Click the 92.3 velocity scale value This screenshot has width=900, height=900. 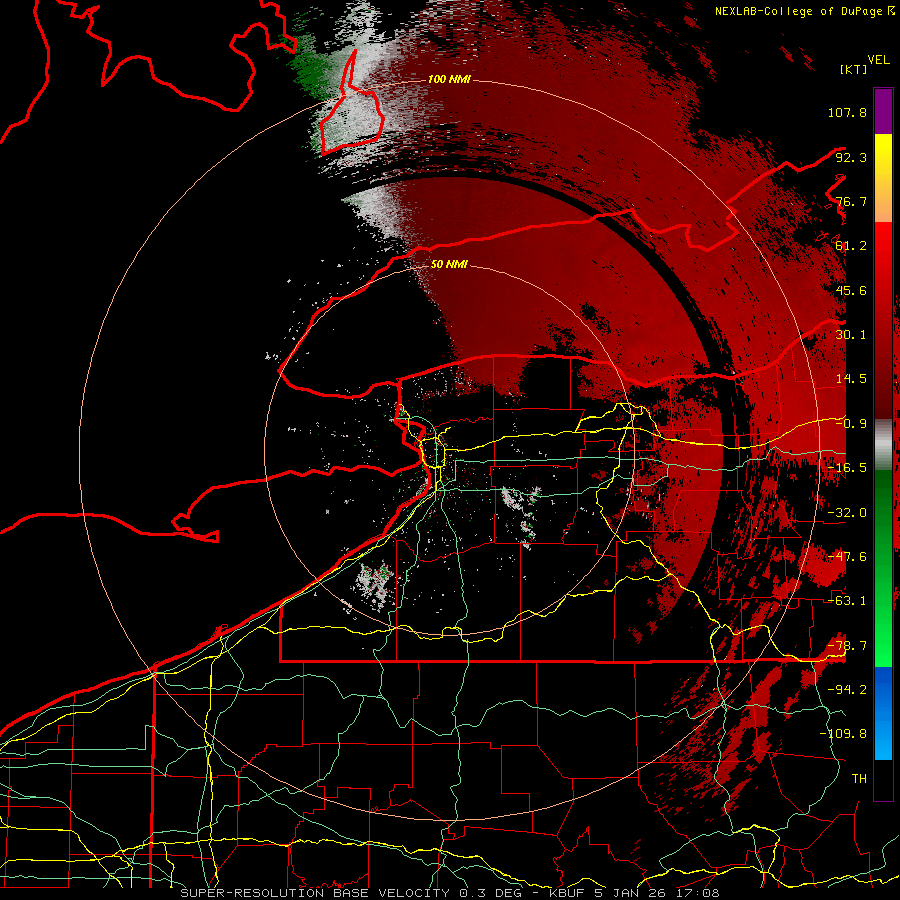coord(851,157)
